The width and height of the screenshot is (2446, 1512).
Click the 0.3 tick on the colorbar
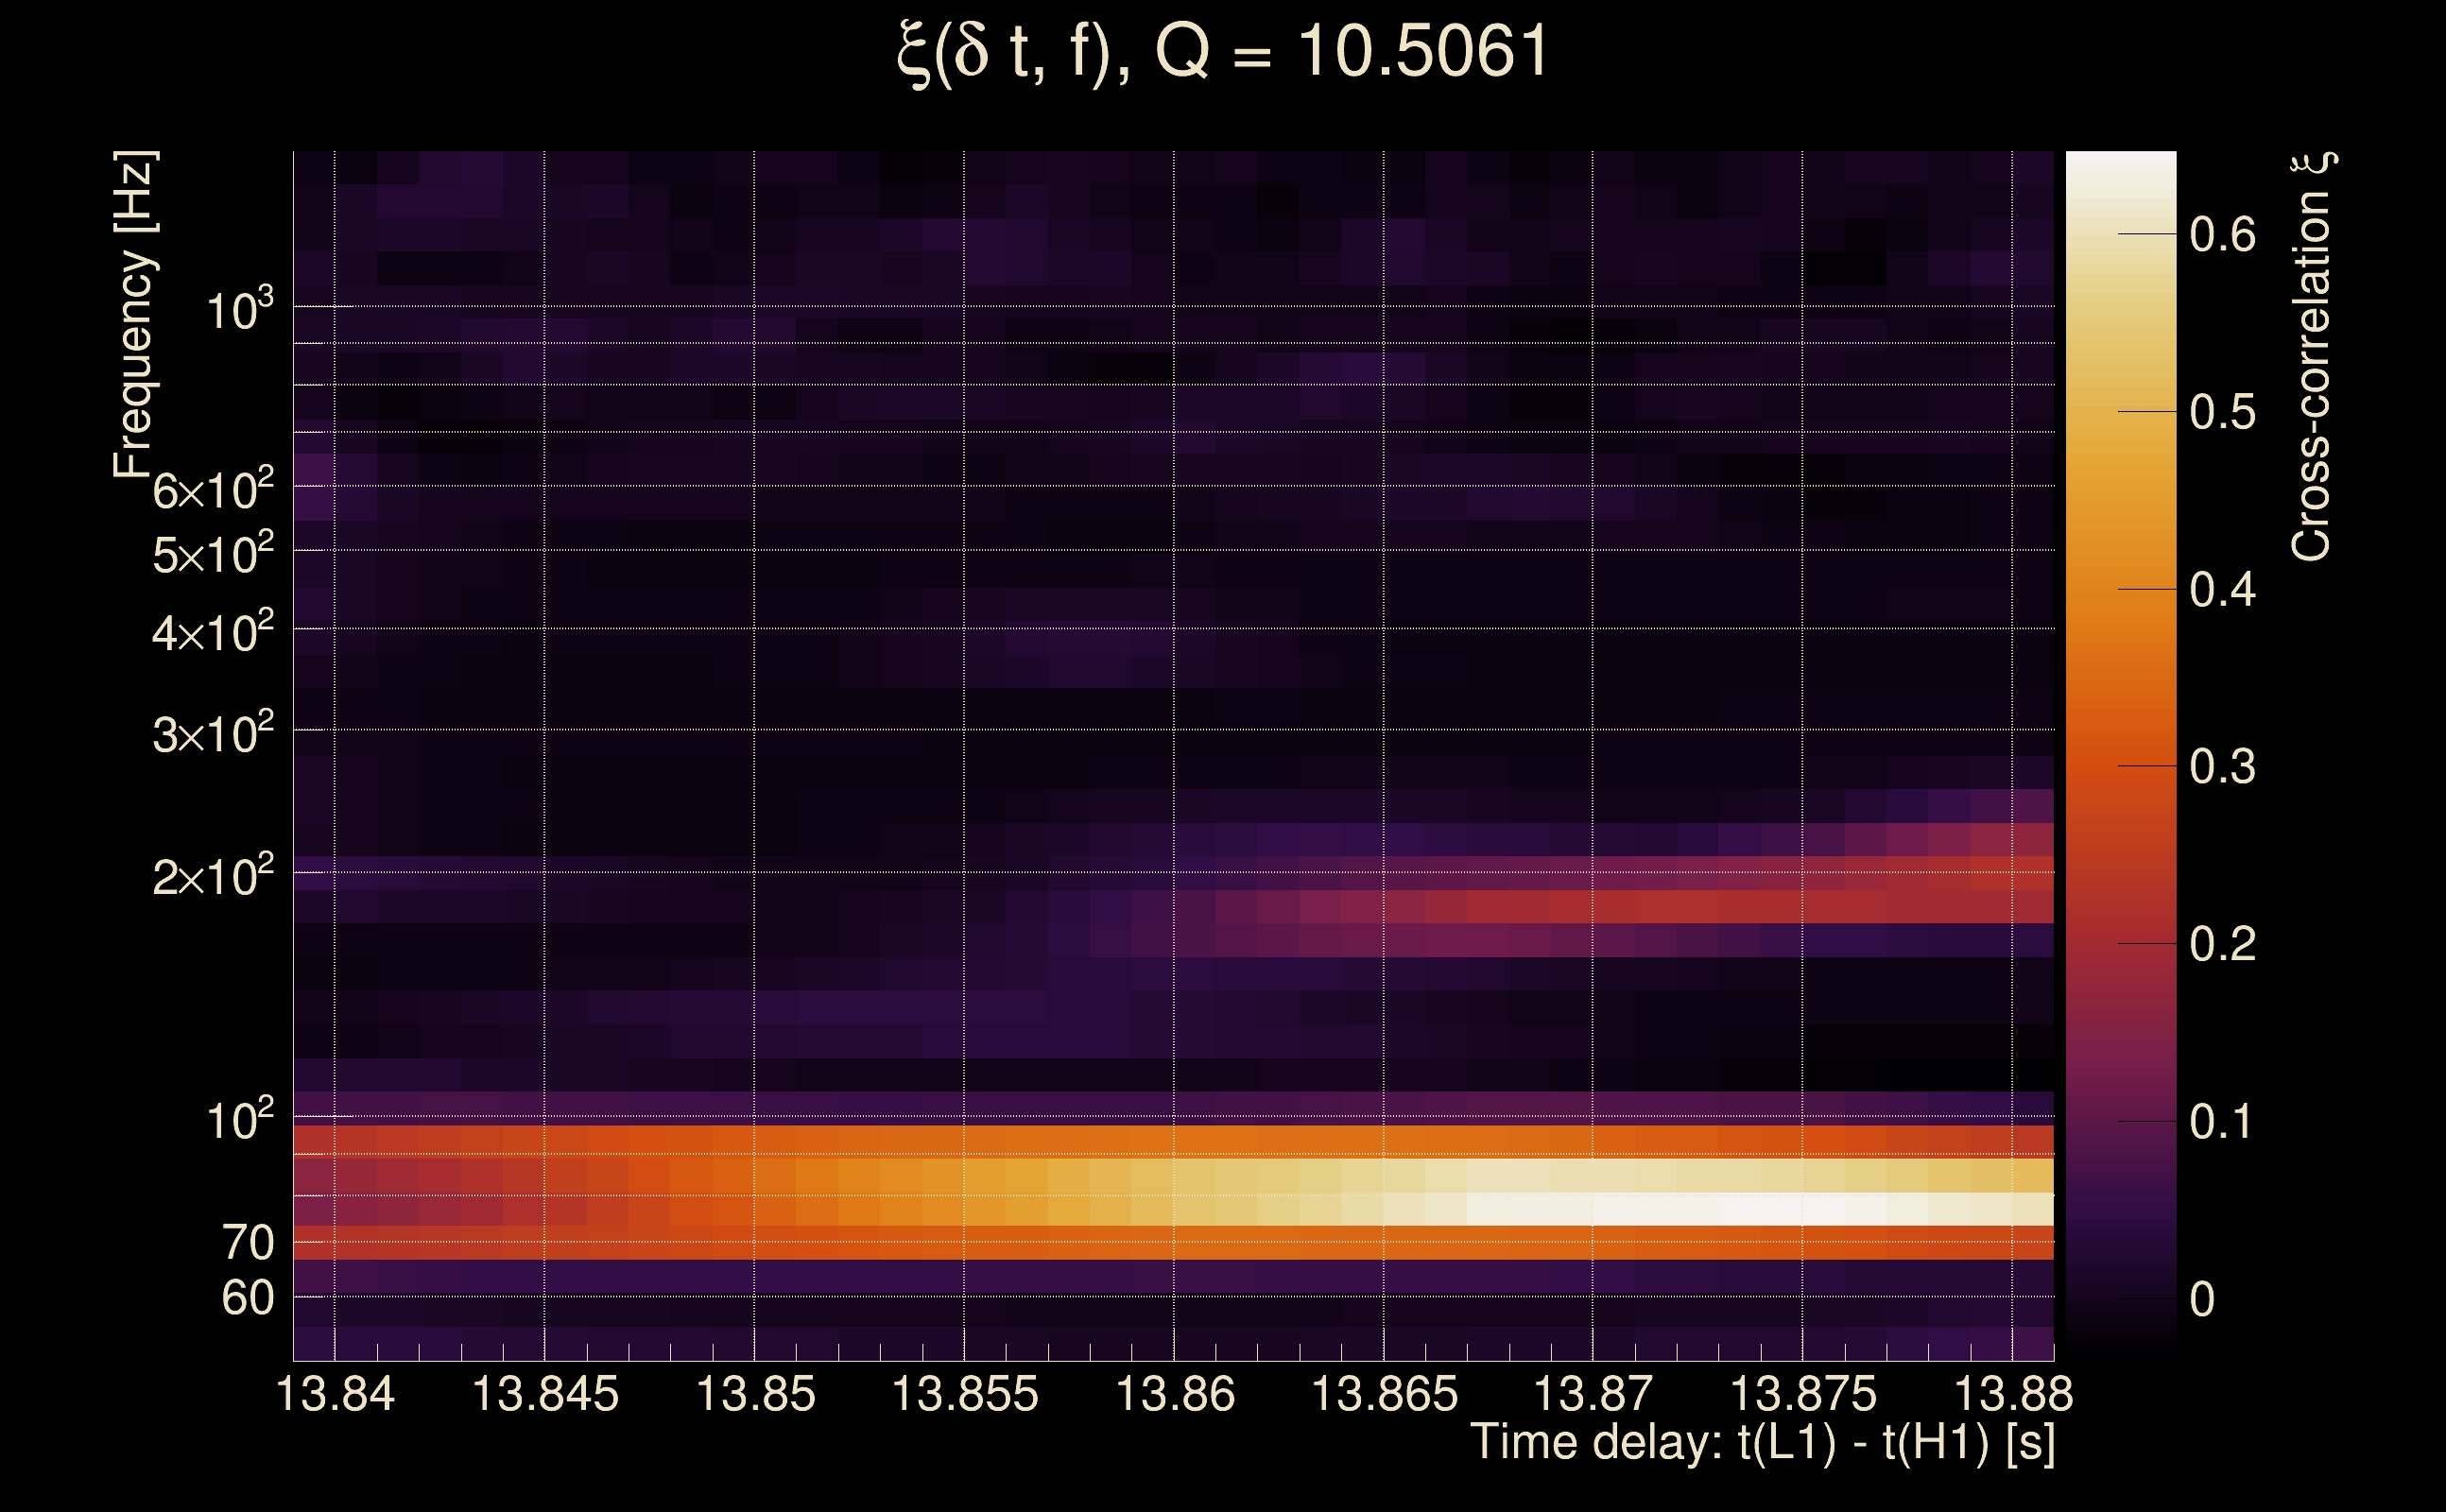2222,767
